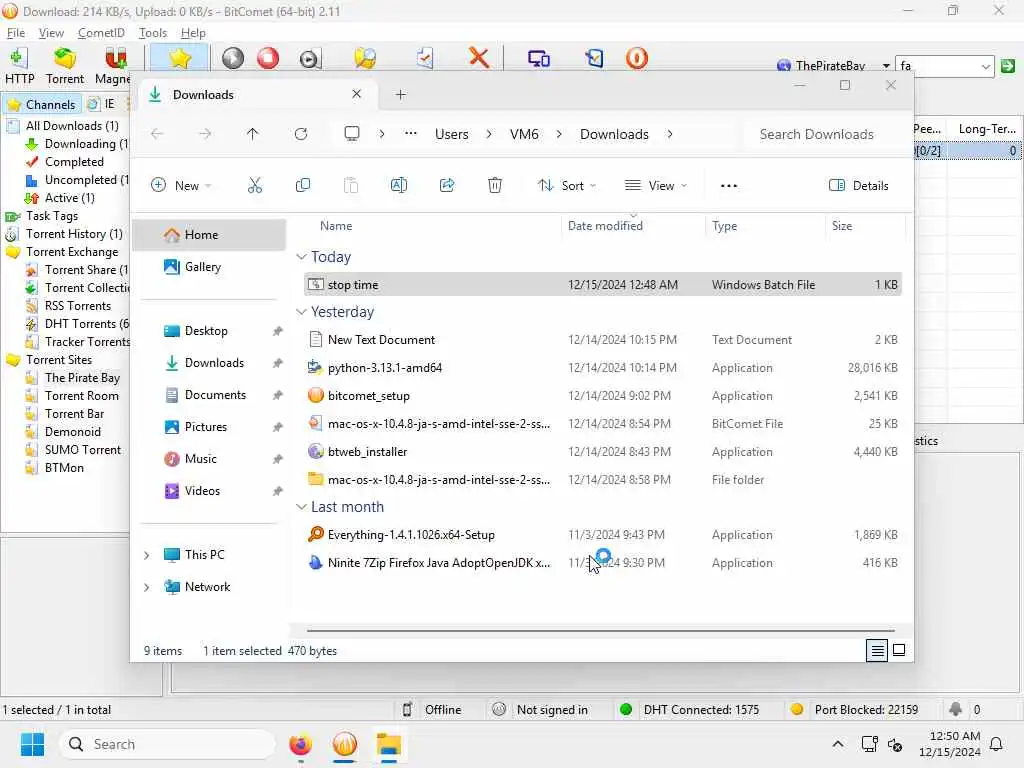Open the New dropdown in Explorer
The image size is (1024, 768).
181,185
